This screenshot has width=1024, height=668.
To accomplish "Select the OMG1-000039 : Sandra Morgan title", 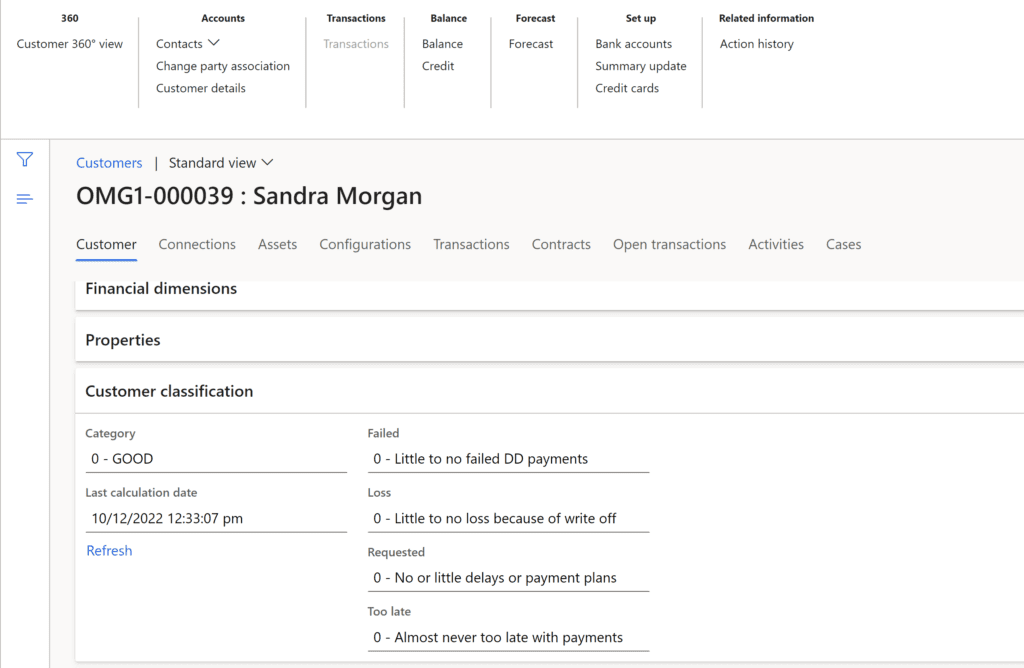I will 249,196.
